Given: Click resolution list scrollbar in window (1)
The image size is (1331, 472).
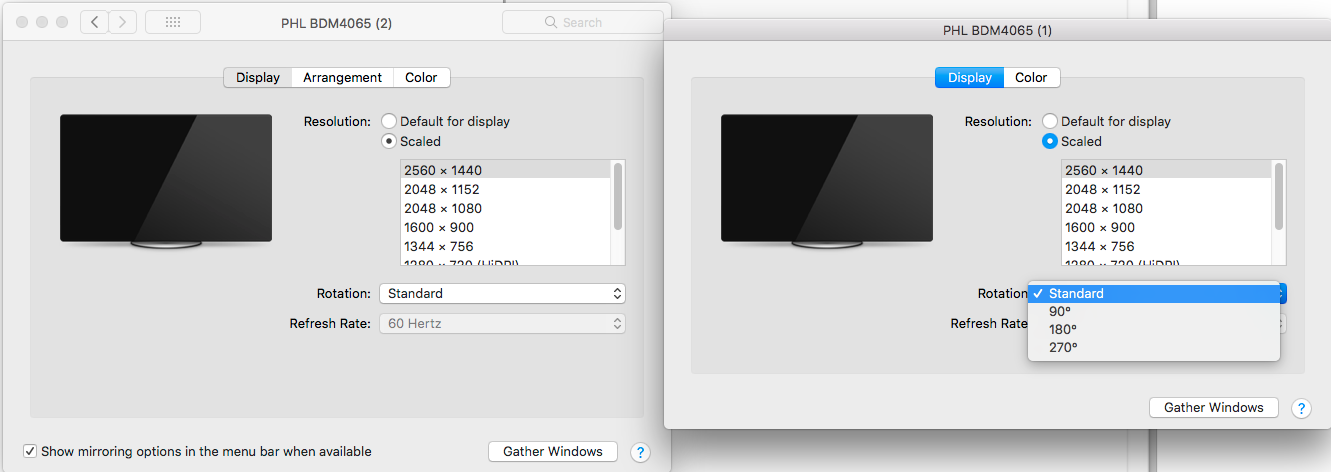Looking at the screenshot, I should [1279, 197].
